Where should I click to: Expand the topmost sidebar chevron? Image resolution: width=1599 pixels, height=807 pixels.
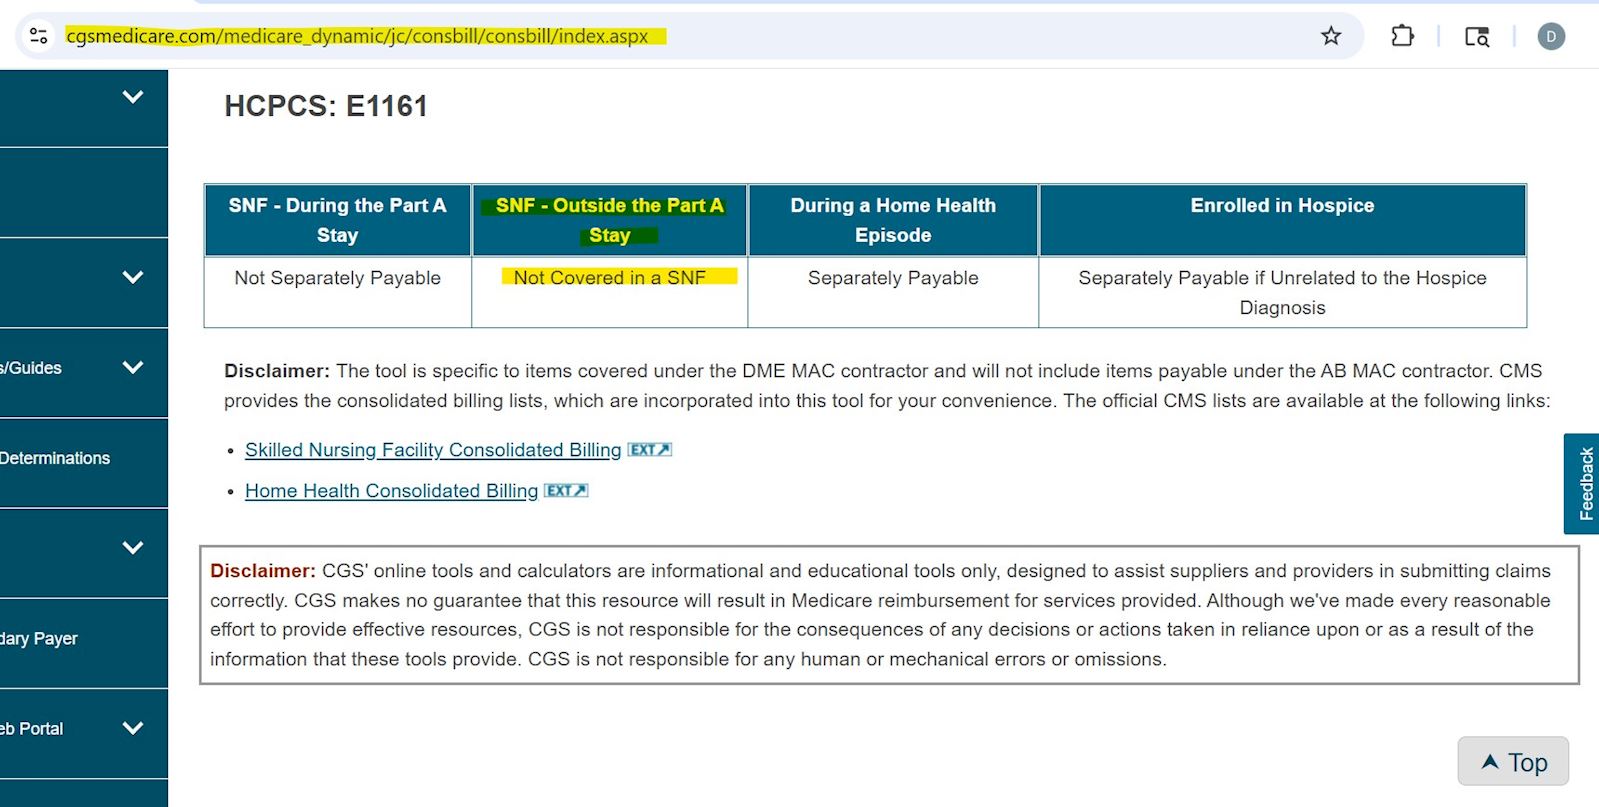132,97
